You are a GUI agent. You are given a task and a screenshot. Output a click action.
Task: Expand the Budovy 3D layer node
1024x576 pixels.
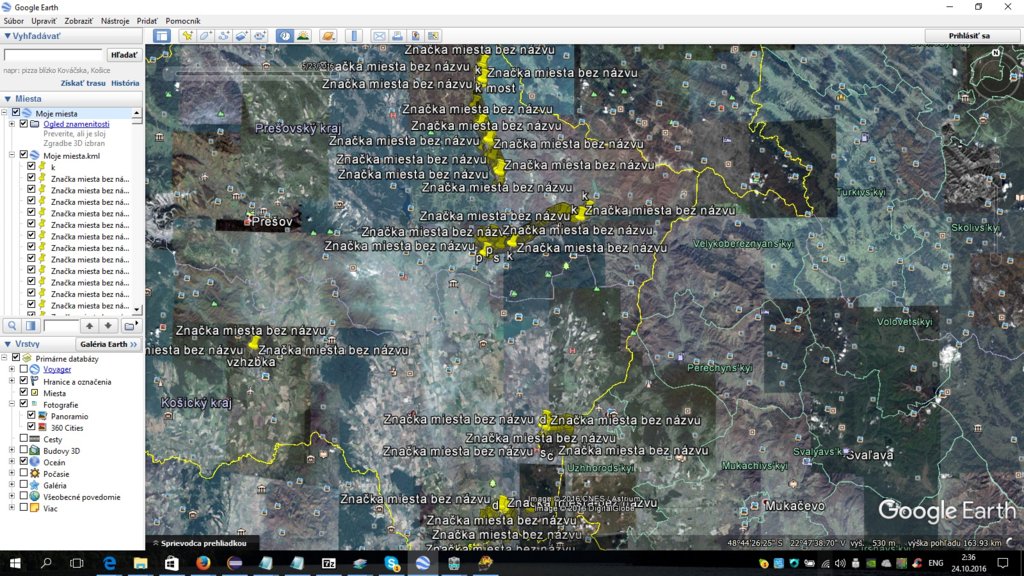click(12, 450)
